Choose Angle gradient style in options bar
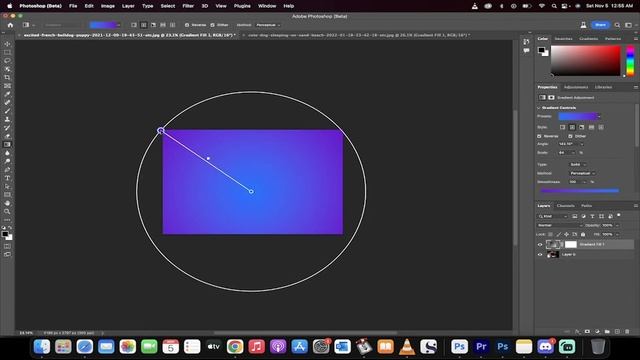 pyautogui.click(x=153, y=25)
